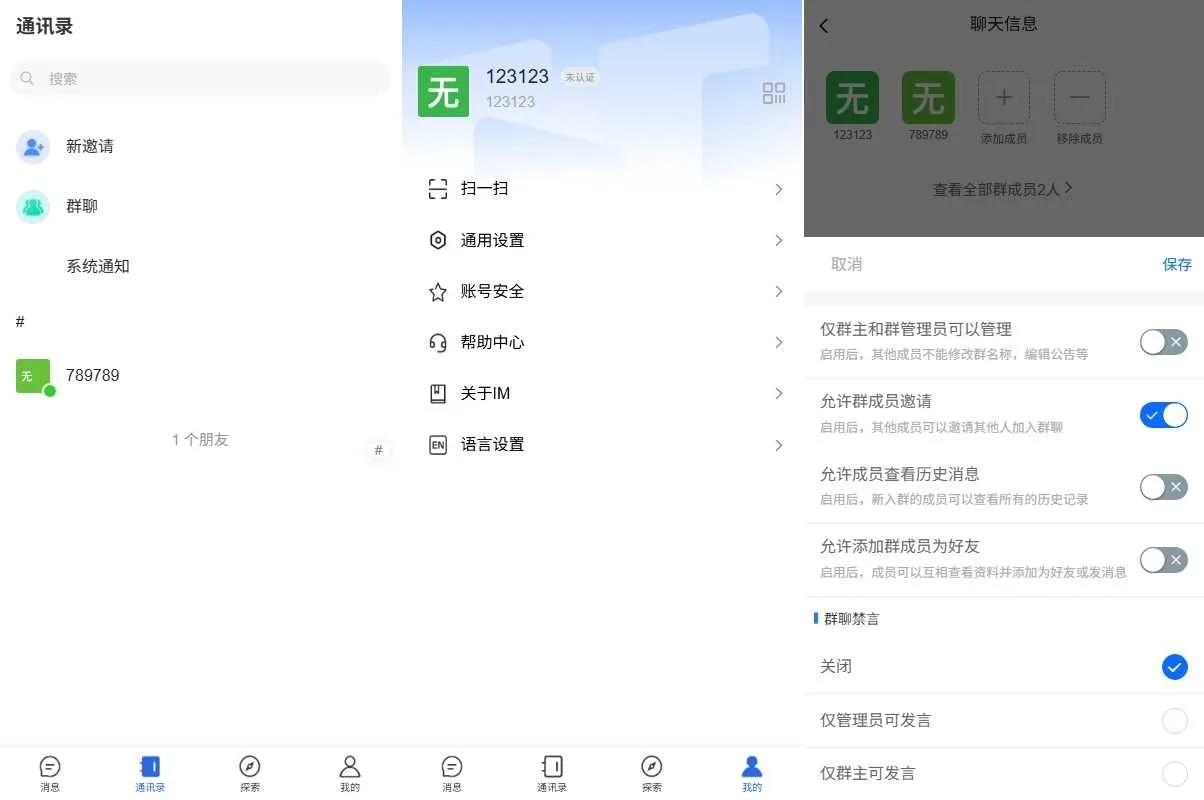This screenshot has height=800, width=1204.
Task: Disable allow group members to invite
Action: point(1163,415)
